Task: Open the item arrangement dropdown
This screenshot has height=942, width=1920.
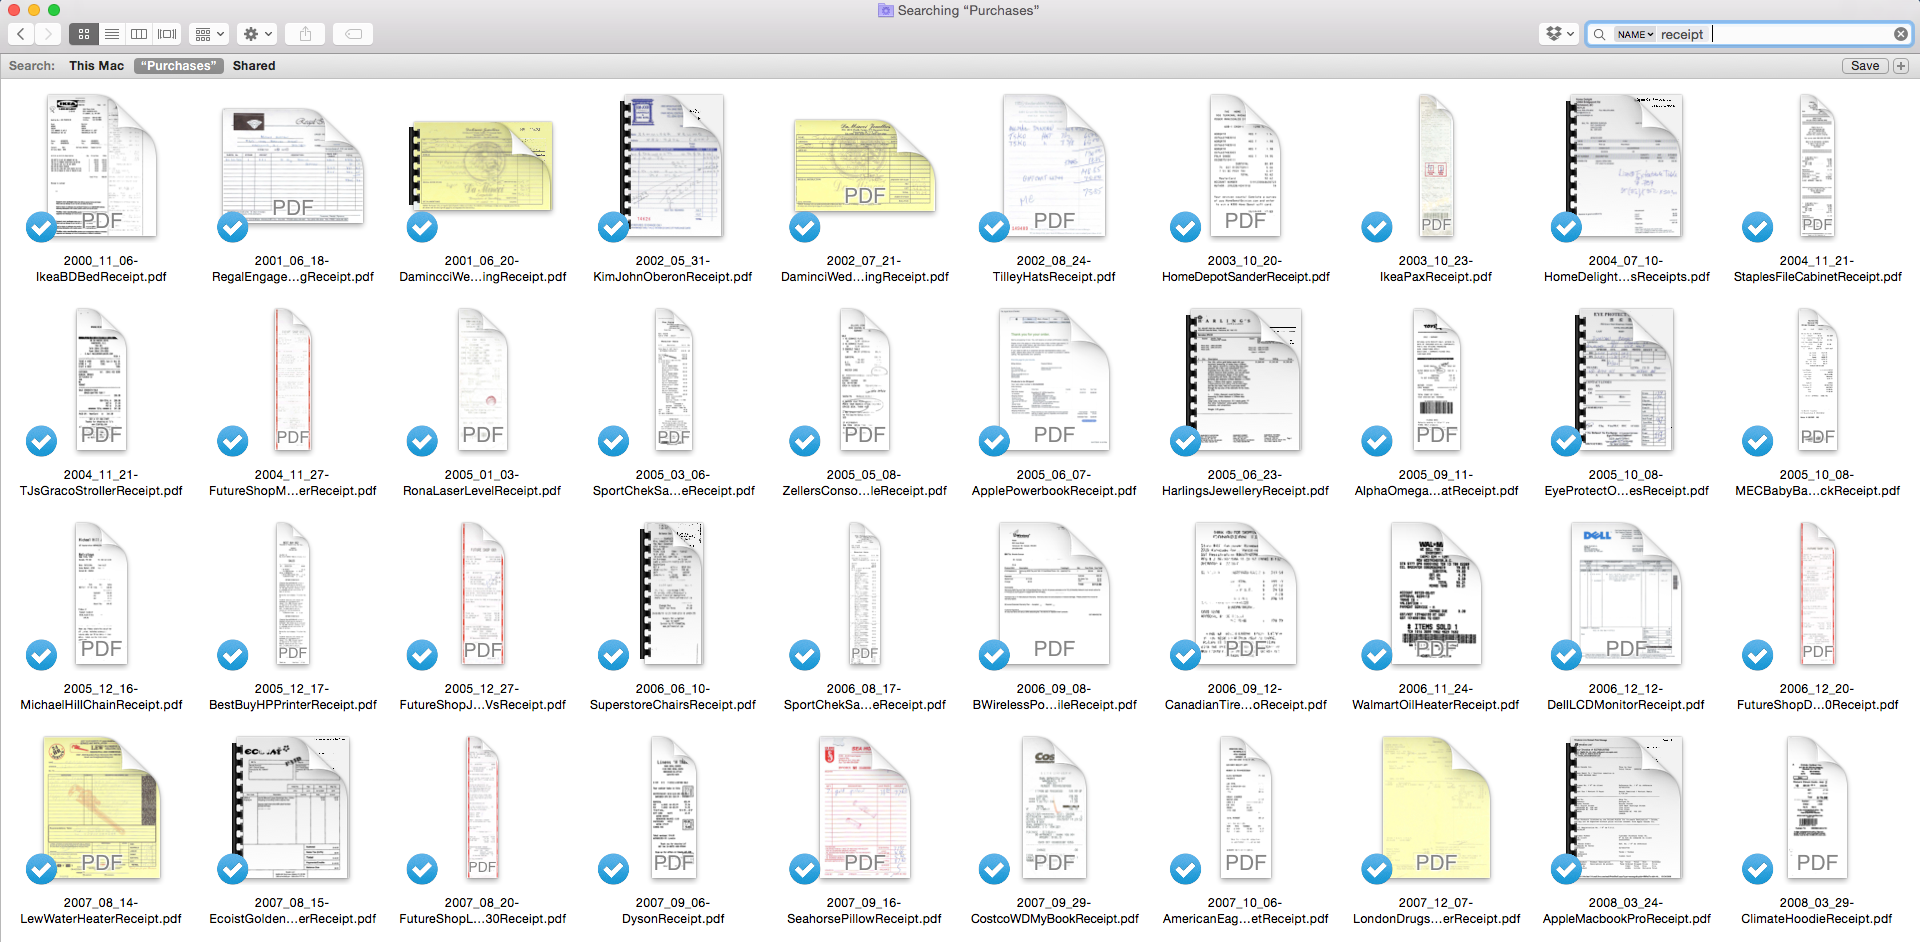Action: point(208,33)
